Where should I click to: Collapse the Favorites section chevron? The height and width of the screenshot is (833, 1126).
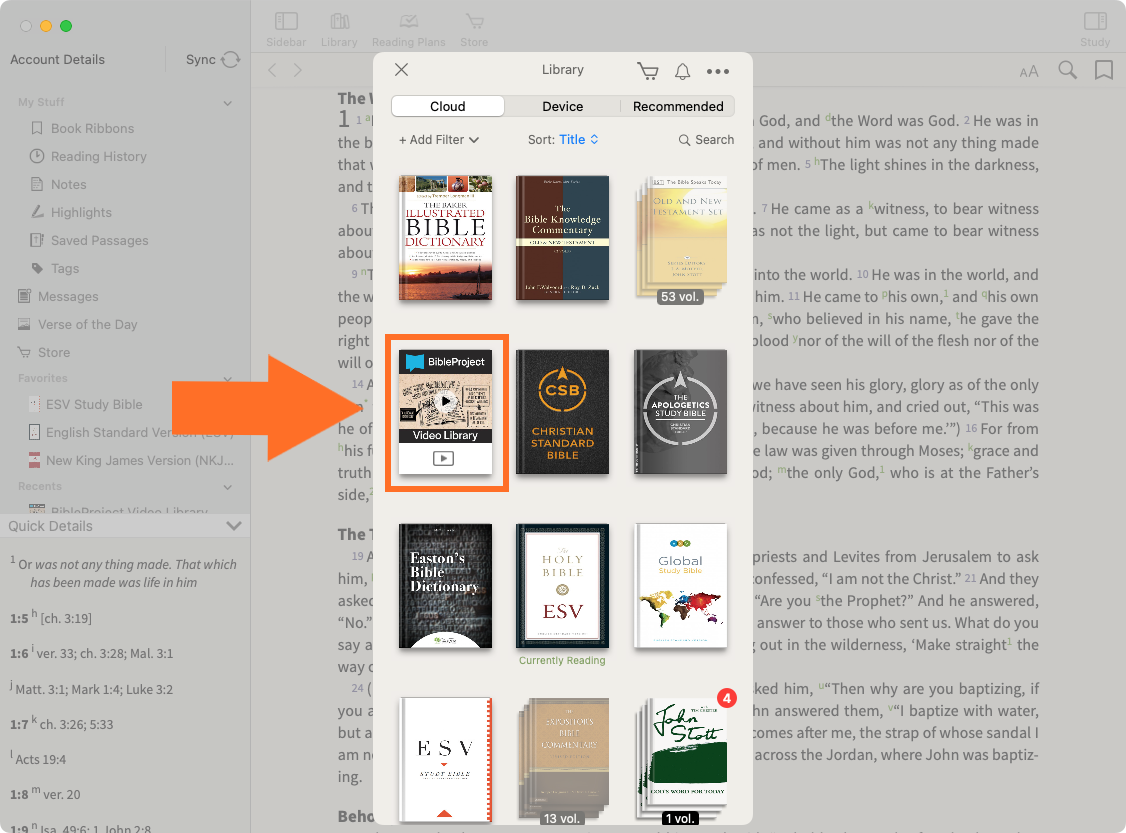pos(228,378)
